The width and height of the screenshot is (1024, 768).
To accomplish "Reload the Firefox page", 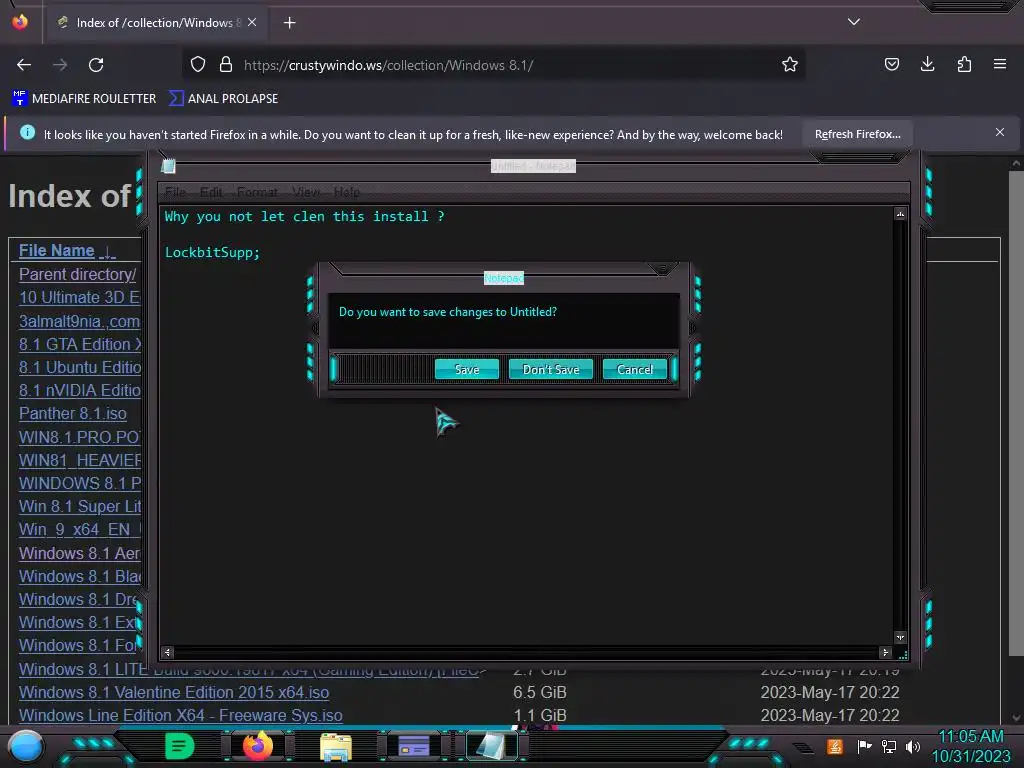I will 96,65.
